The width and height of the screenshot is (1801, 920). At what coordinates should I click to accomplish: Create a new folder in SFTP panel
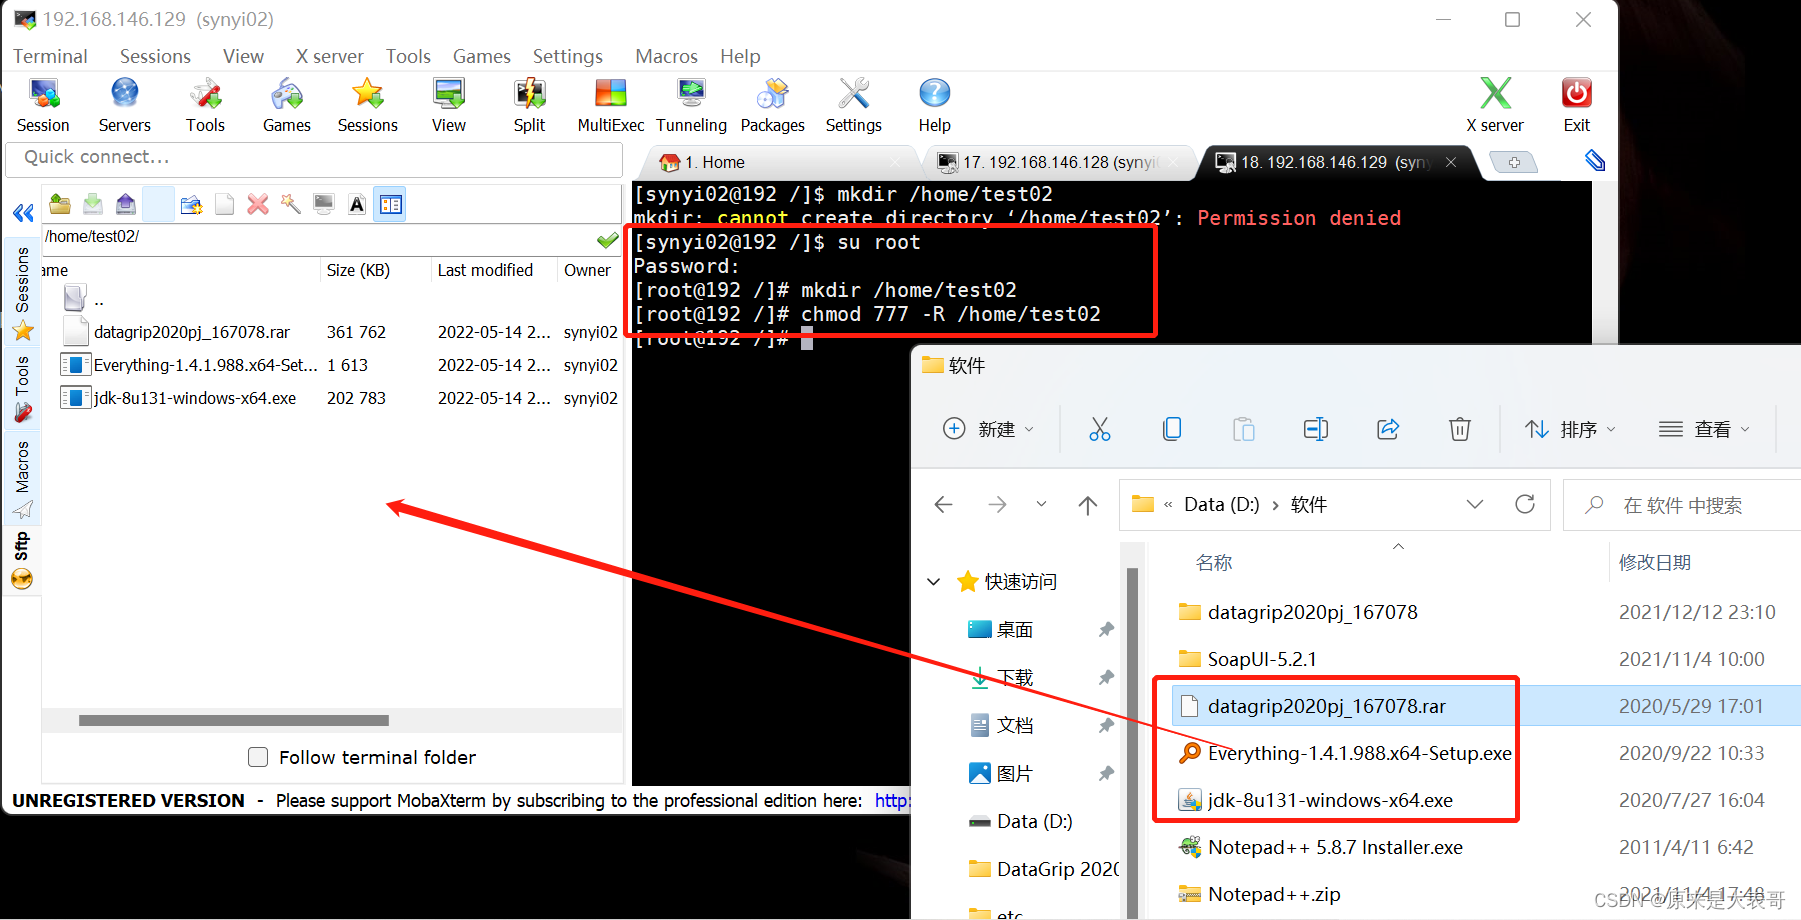[192, 204]
